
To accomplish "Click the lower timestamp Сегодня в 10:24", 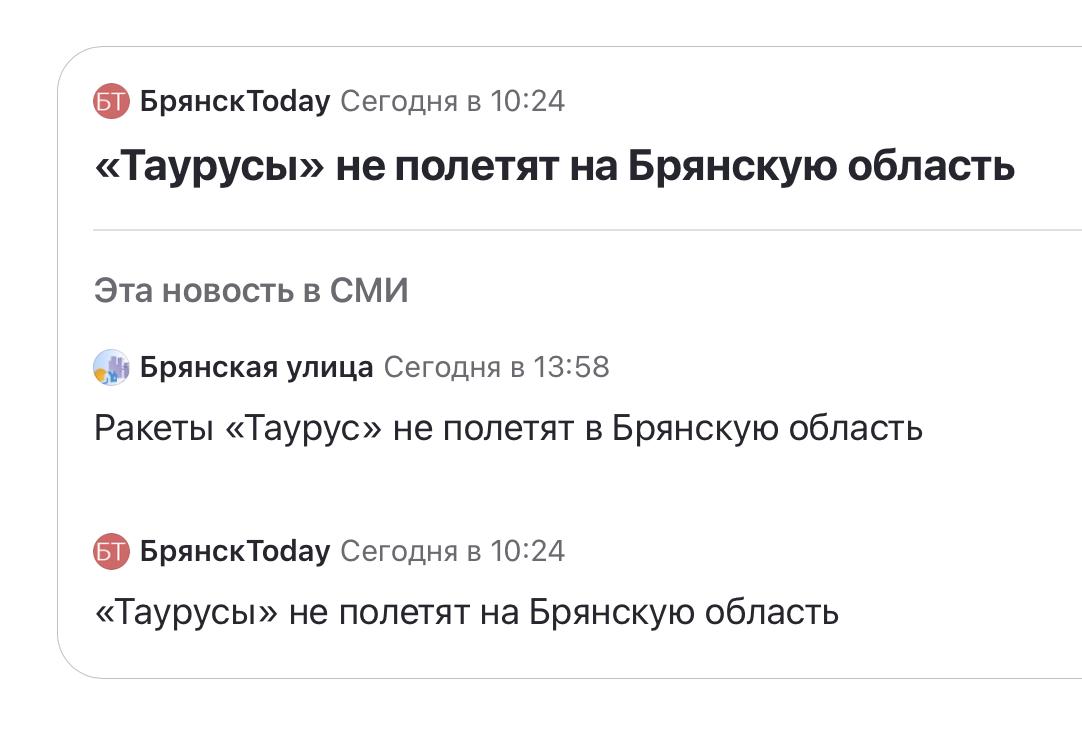I will (453, 551).
